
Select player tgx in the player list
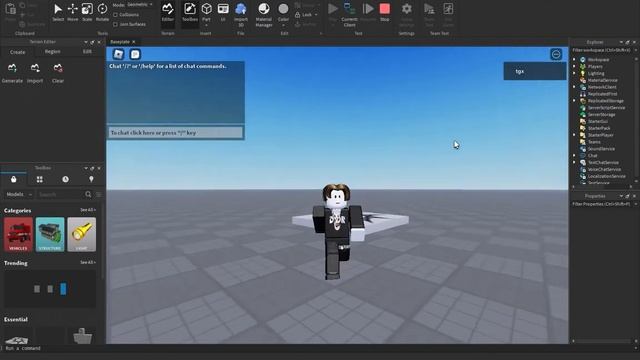coord(535,71)
